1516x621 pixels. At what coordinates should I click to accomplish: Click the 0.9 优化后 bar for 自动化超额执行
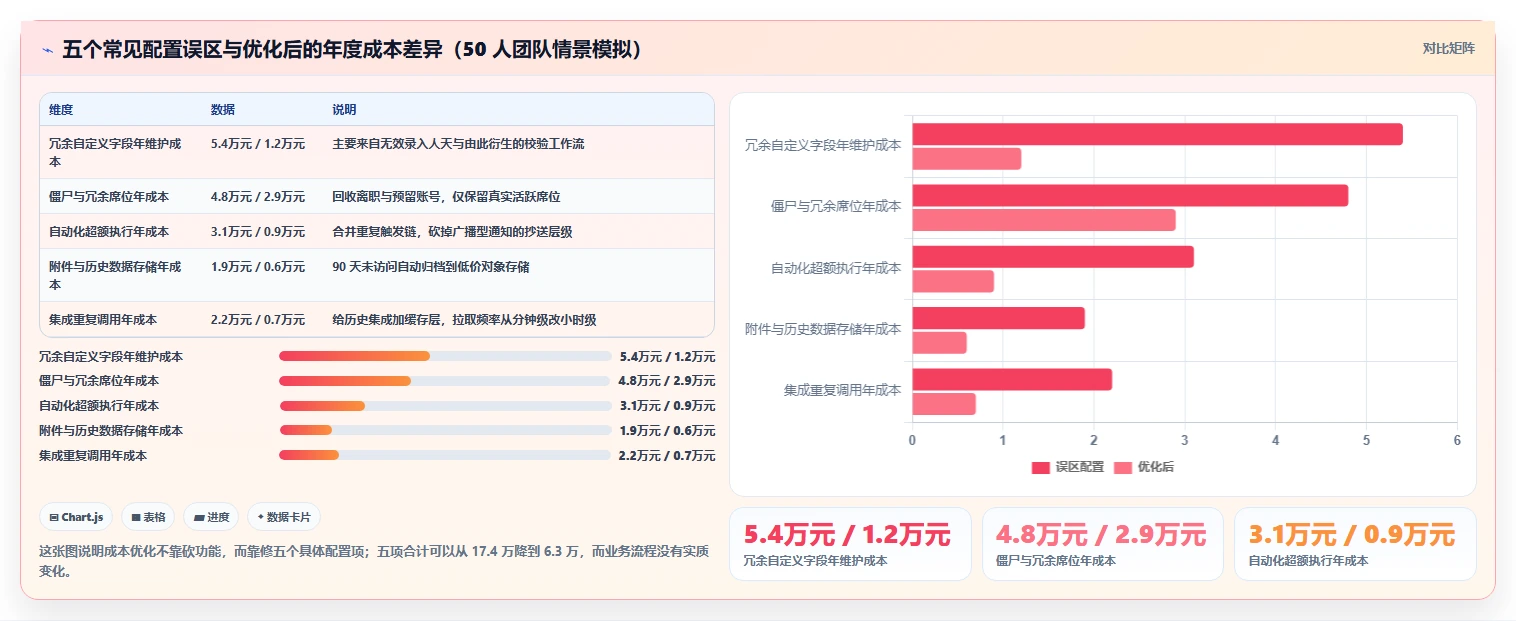tap(953, 281)
